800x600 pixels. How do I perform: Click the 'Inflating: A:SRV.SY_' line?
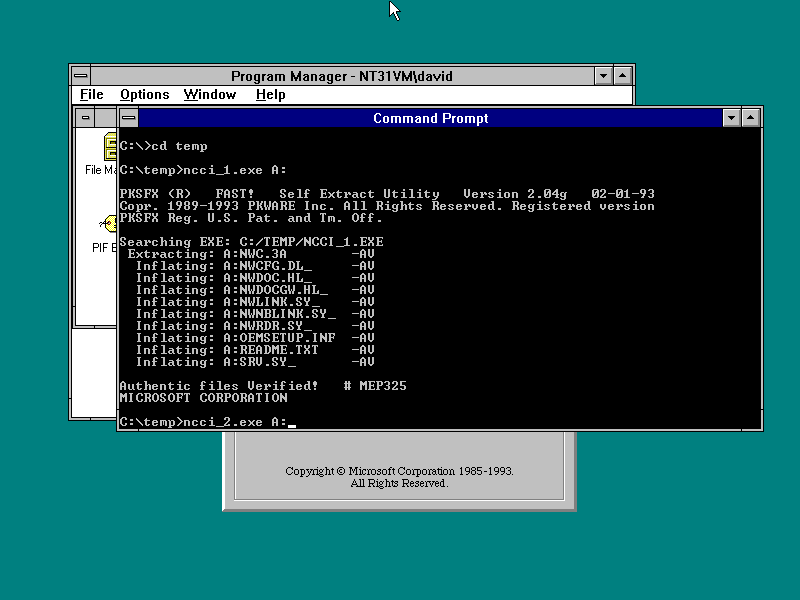[255, 362]
